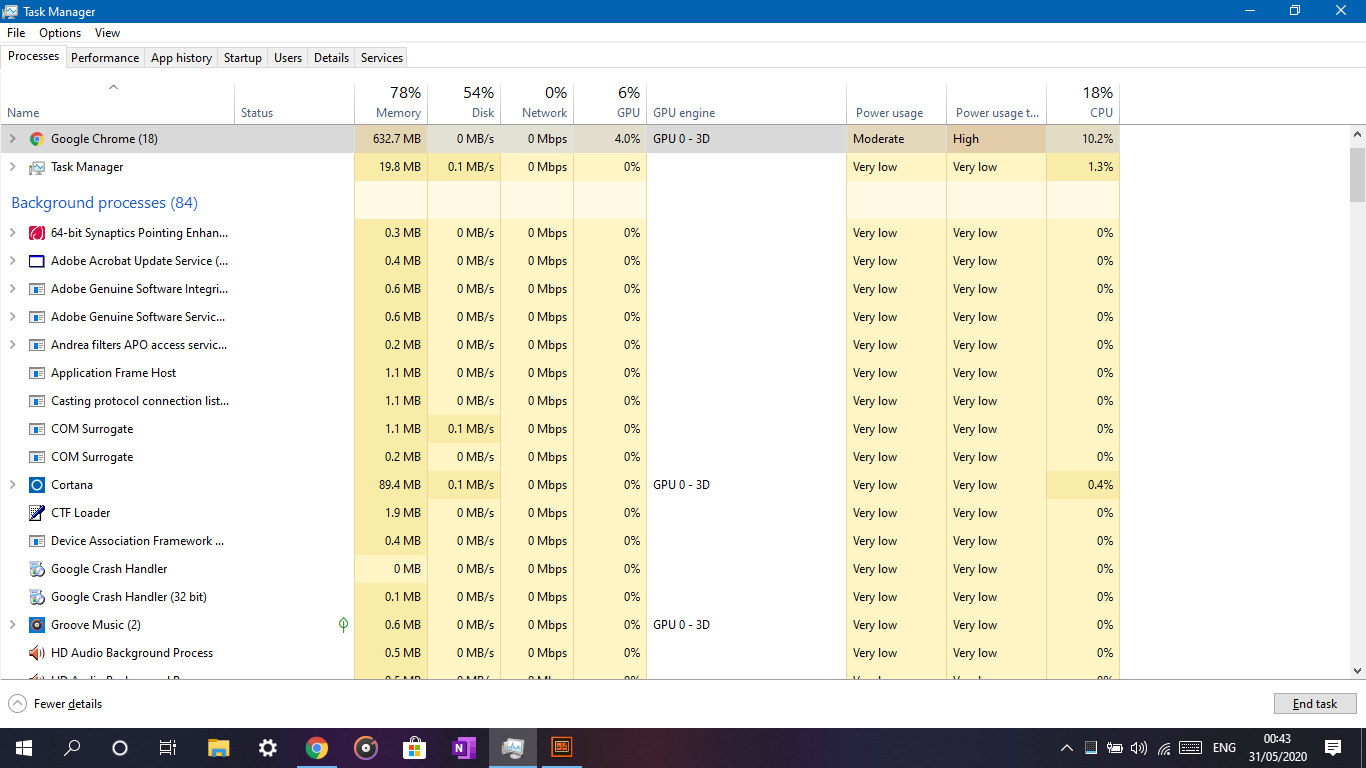Click the Wi-Fi network tray icon
This screenshot has width=1366, height=768.
tap(1164, 748)
